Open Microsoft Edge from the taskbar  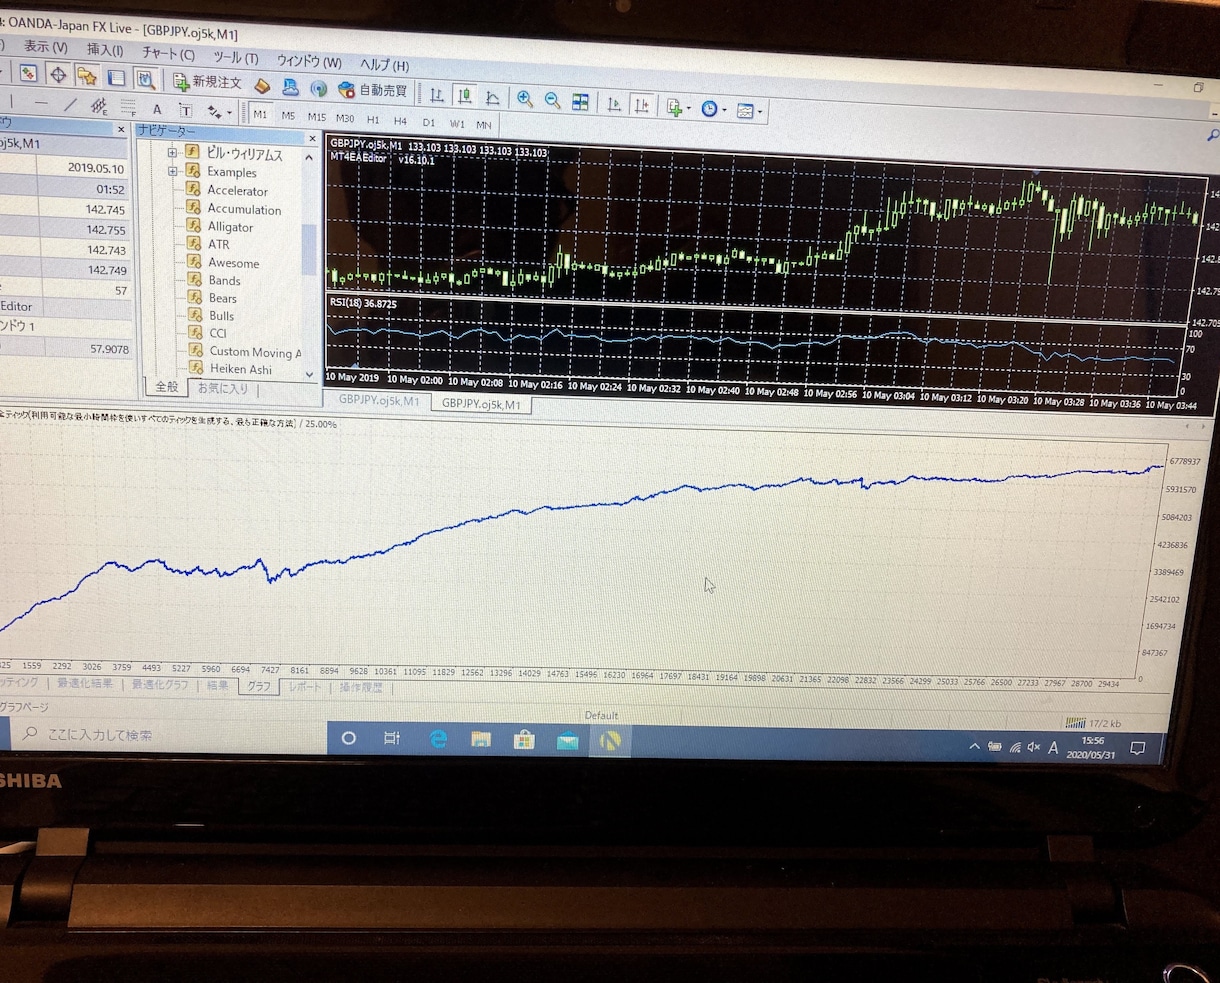pyautogui.click(x=438, y=739)
